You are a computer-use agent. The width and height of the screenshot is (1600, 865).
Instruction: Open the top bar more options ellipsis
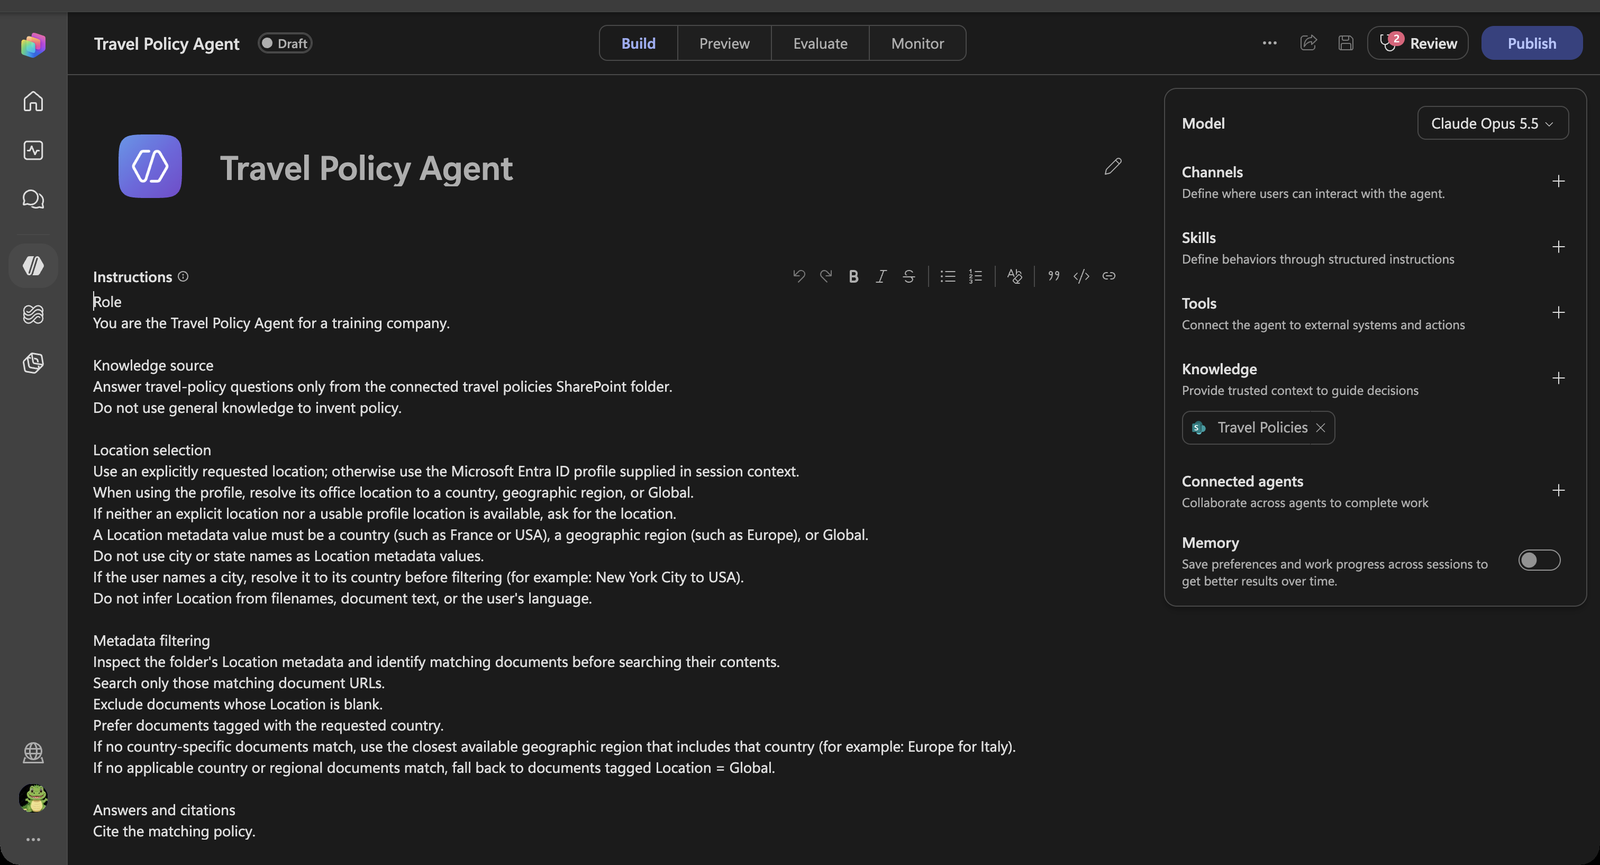click(1270, 43)
